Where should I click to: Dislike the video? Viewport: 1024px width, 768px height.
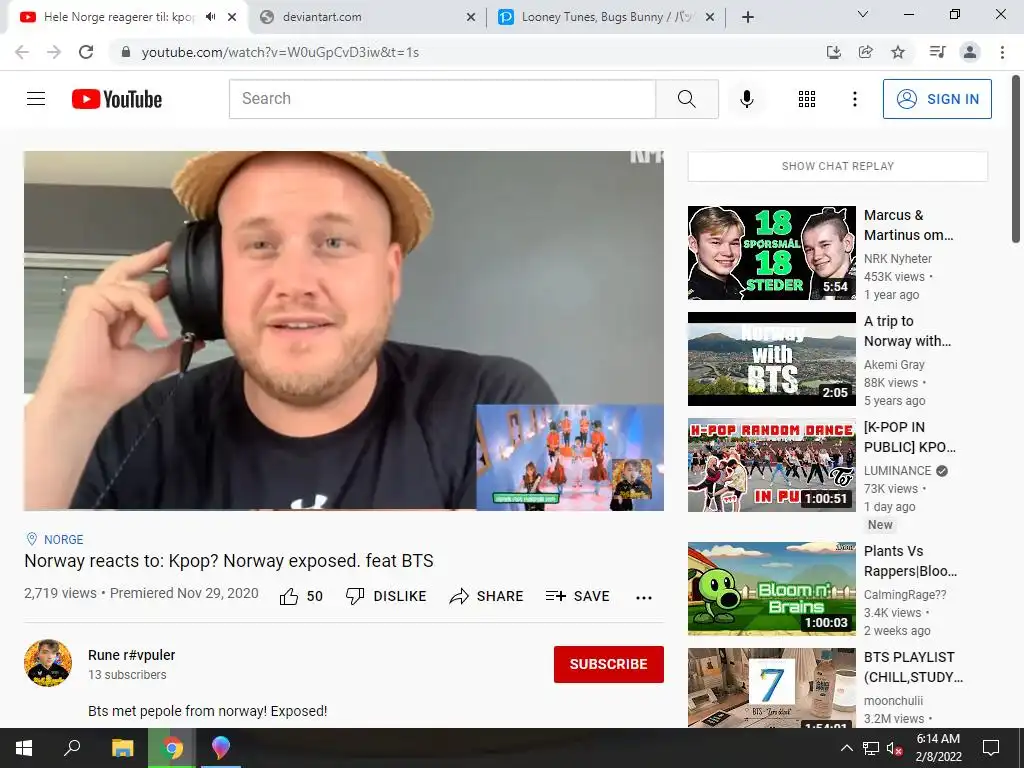coord(386,596)
